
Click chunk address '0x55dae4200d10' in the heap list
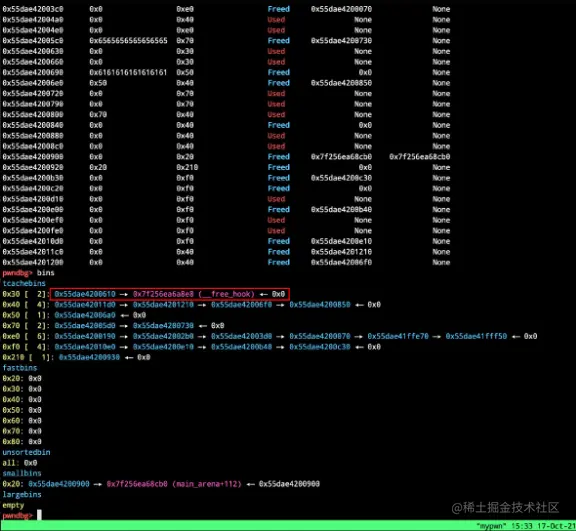[x=33, y=199]
